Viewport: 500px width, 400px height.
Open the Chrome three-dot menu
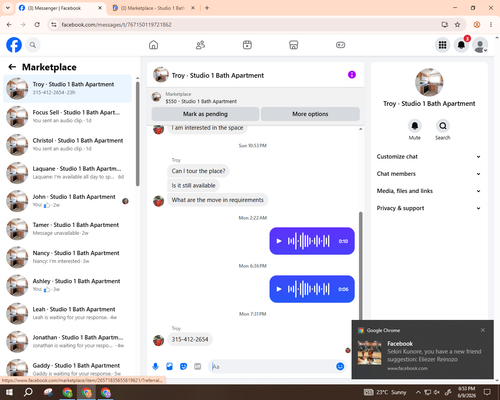click(491, 25)
